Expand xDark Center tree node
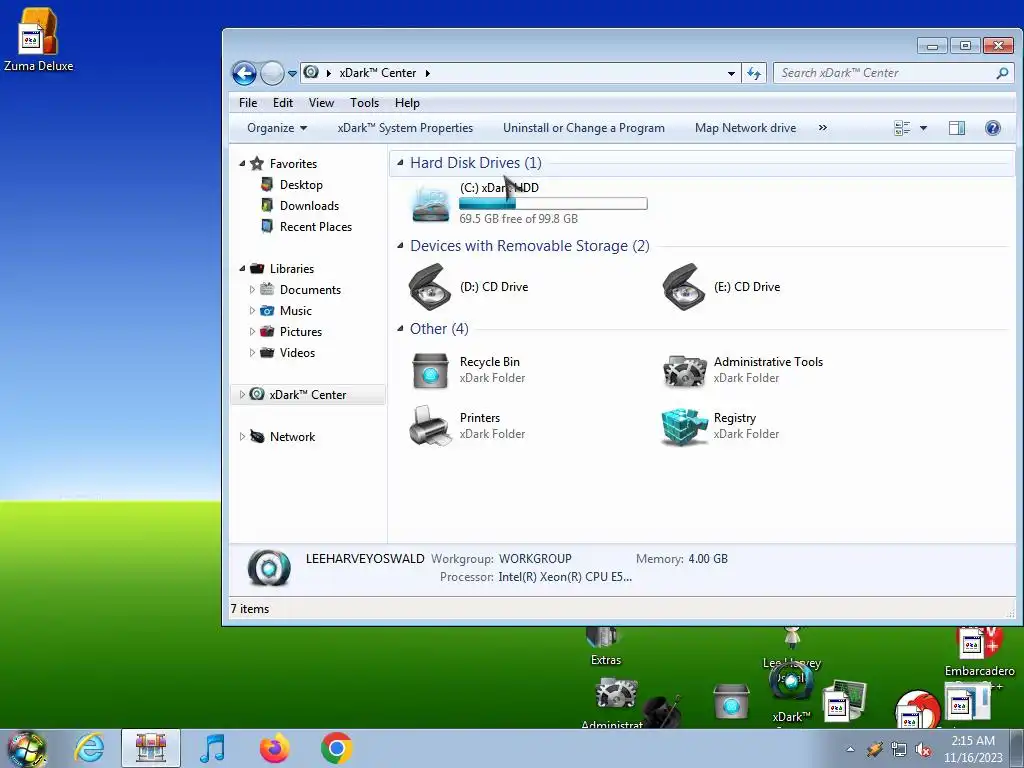Image resolution: width=1024 pixels, height=768 pixels. [x=242, y=394]
